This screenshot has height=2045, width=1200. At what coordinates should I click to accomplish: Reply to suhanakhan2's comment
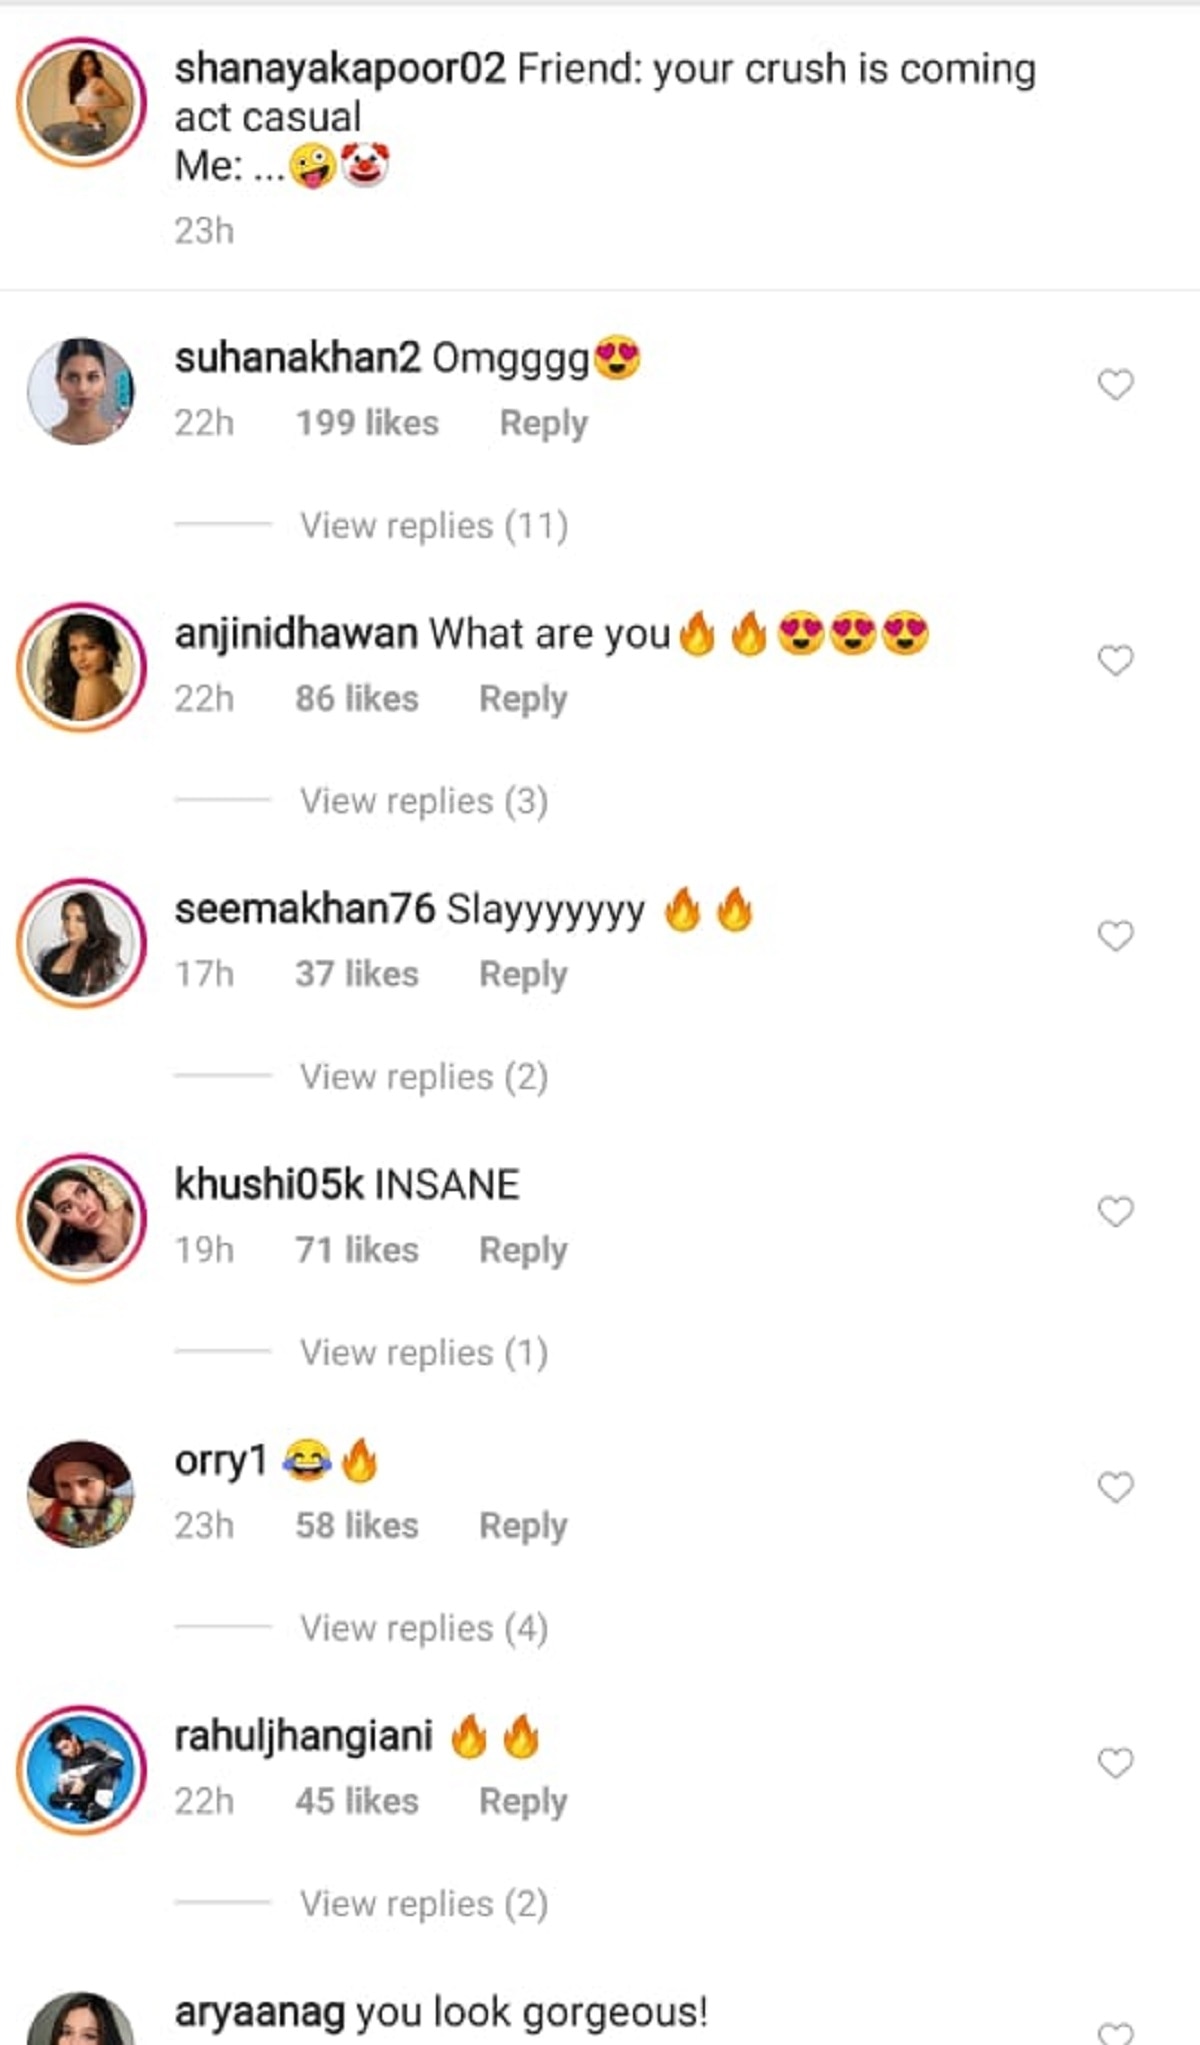point(543,423)
